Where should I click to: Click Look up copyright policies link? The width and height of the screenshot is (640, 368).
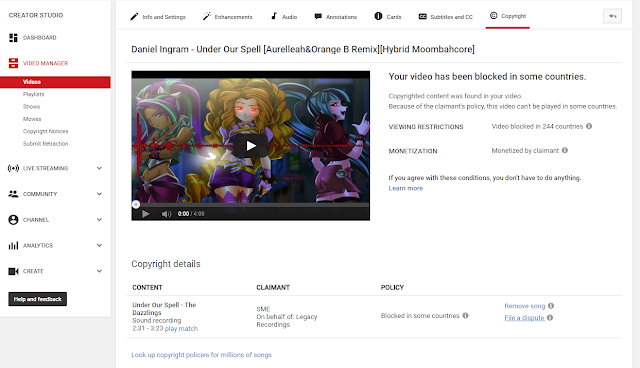tap(201, 355)
